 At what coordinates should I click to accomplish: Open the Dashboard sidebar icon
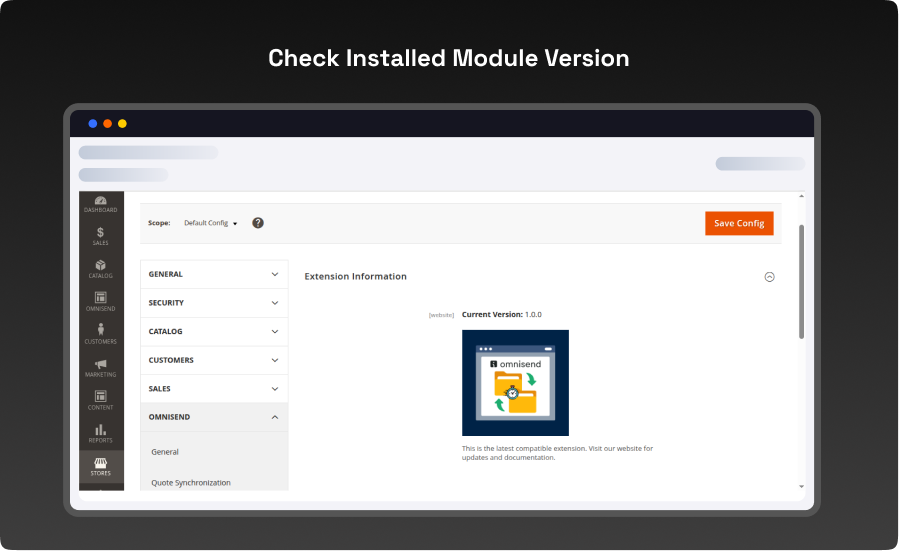pos(101,203)
